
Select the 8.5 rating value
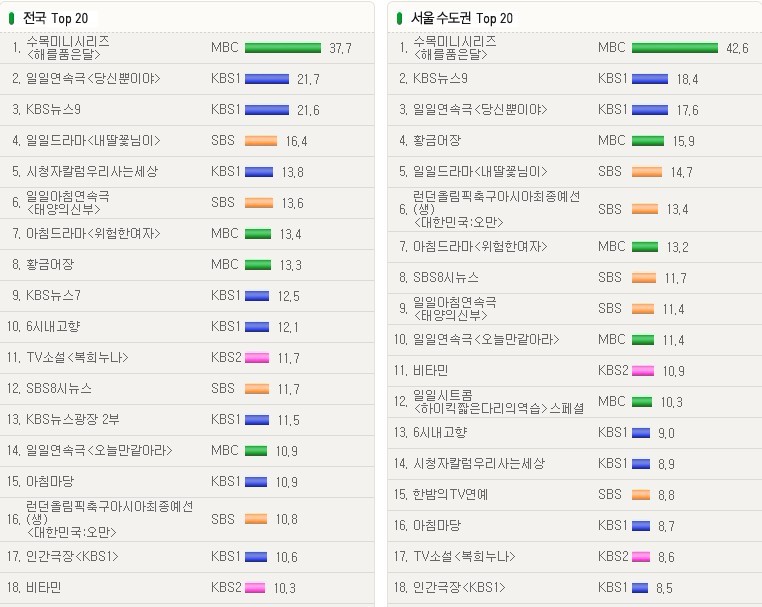(x=664, y=589)
